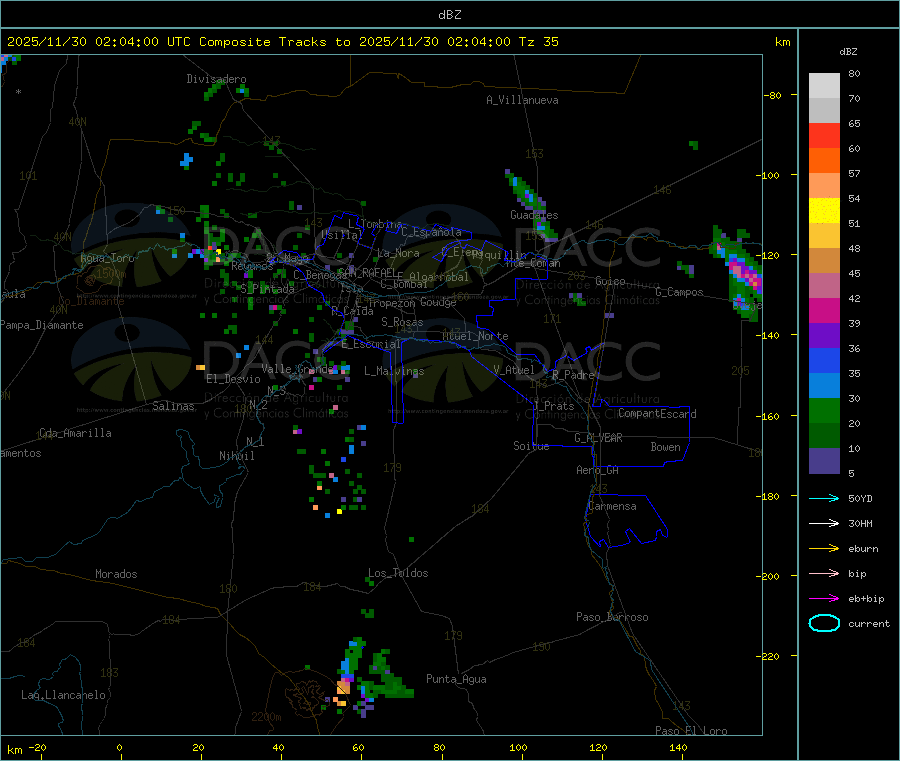Click the 'V_Atuel' map label
Image resolution: width=900 pixels, height=761 pixels.
(514, 370)
